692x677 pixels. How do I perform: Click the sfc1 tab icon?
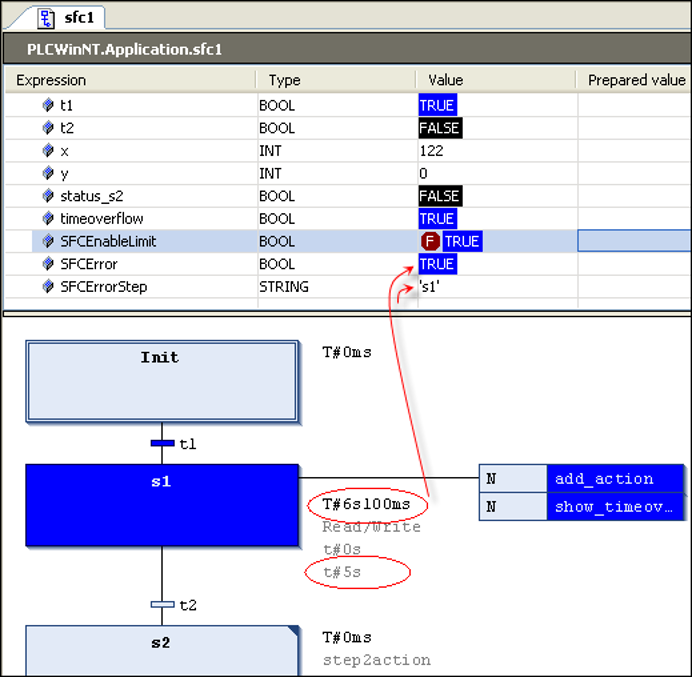[x=47, y=17]
